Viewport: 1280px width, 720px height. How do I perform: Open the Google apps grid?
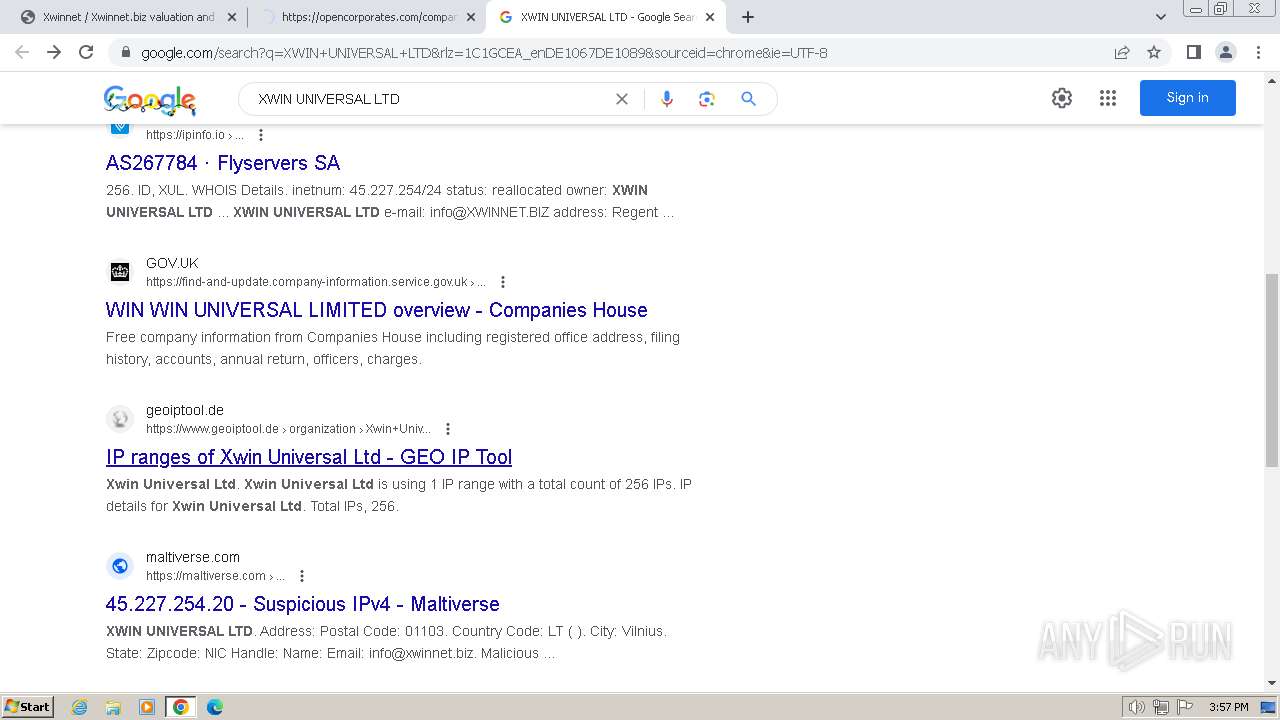tap(1108, 98)
